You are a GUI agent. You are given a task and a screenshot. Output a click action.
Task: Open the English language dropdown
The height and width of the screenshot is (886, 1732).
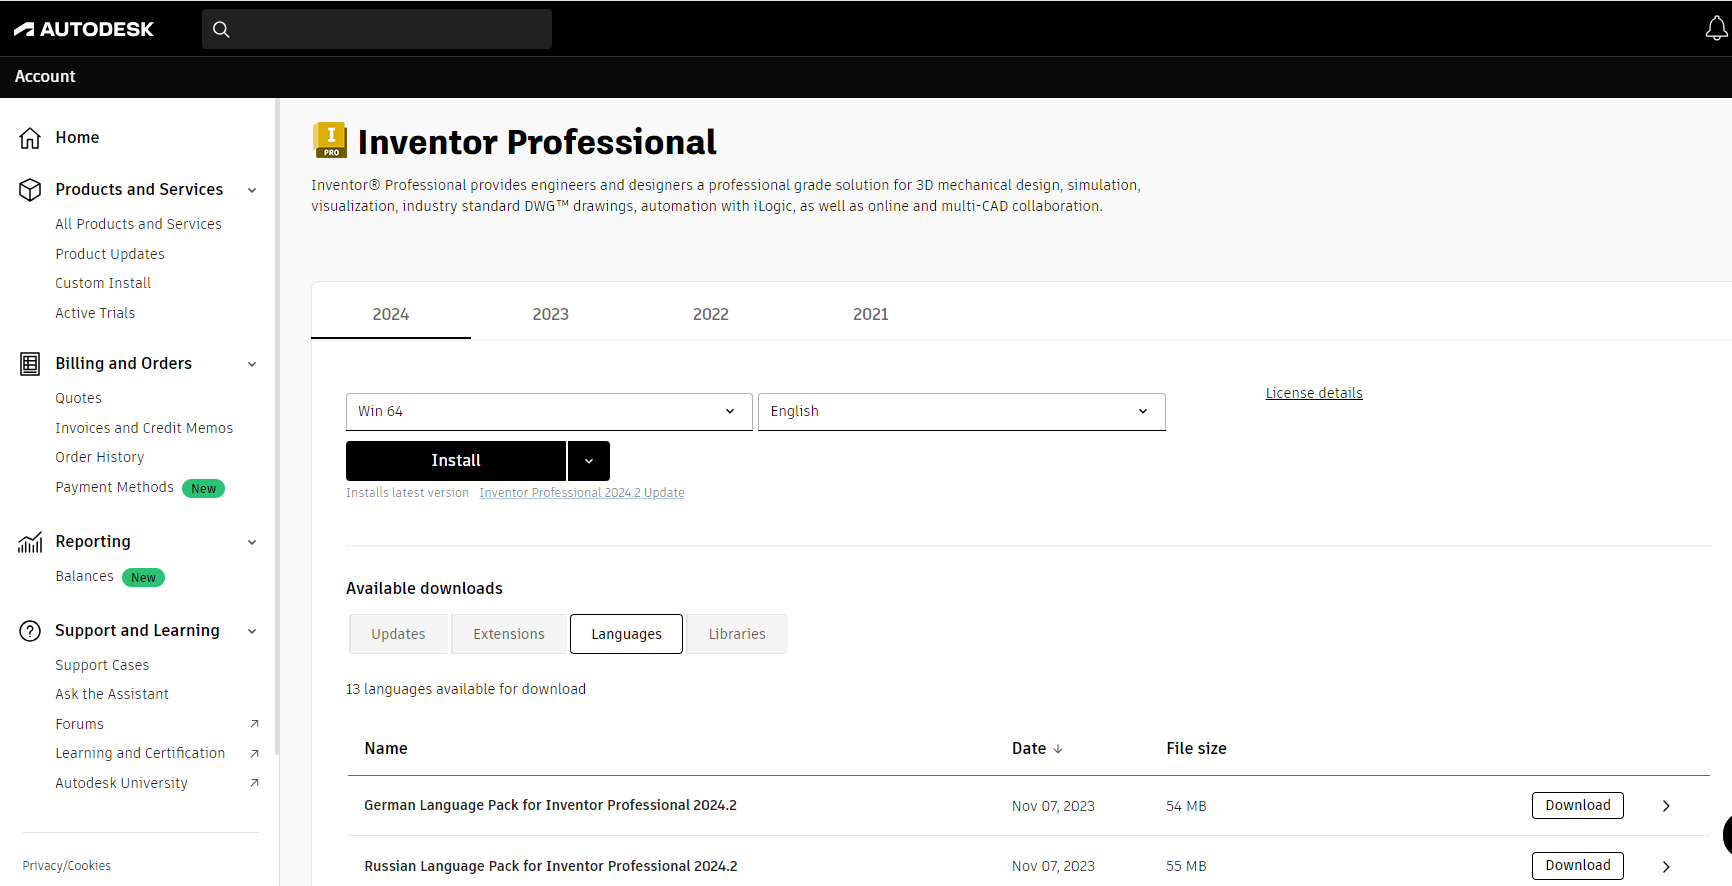point(962,412)
